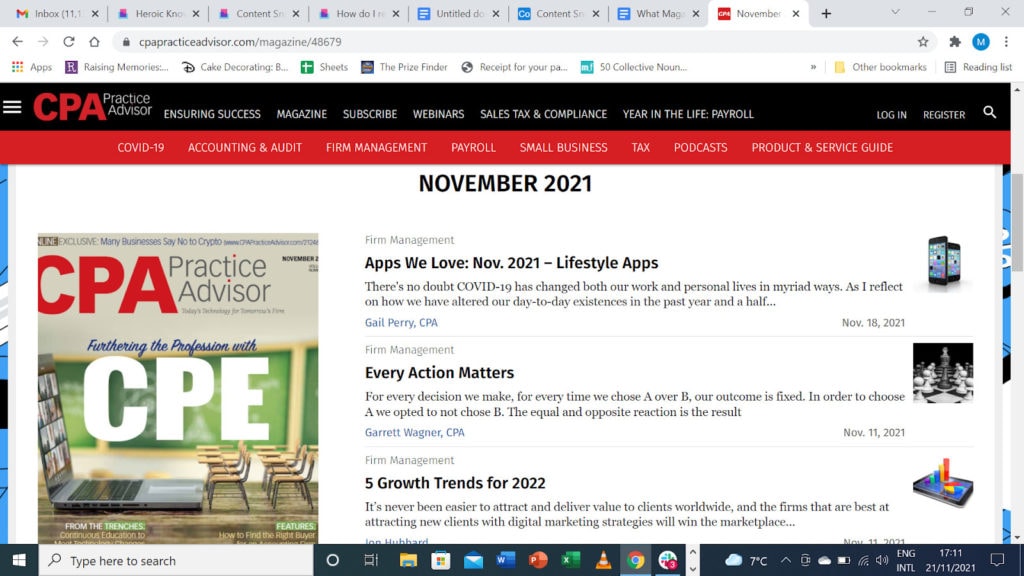Bookmark this page with the star
The height and width of the screenshot is (576, 1024).
[923, 42]
